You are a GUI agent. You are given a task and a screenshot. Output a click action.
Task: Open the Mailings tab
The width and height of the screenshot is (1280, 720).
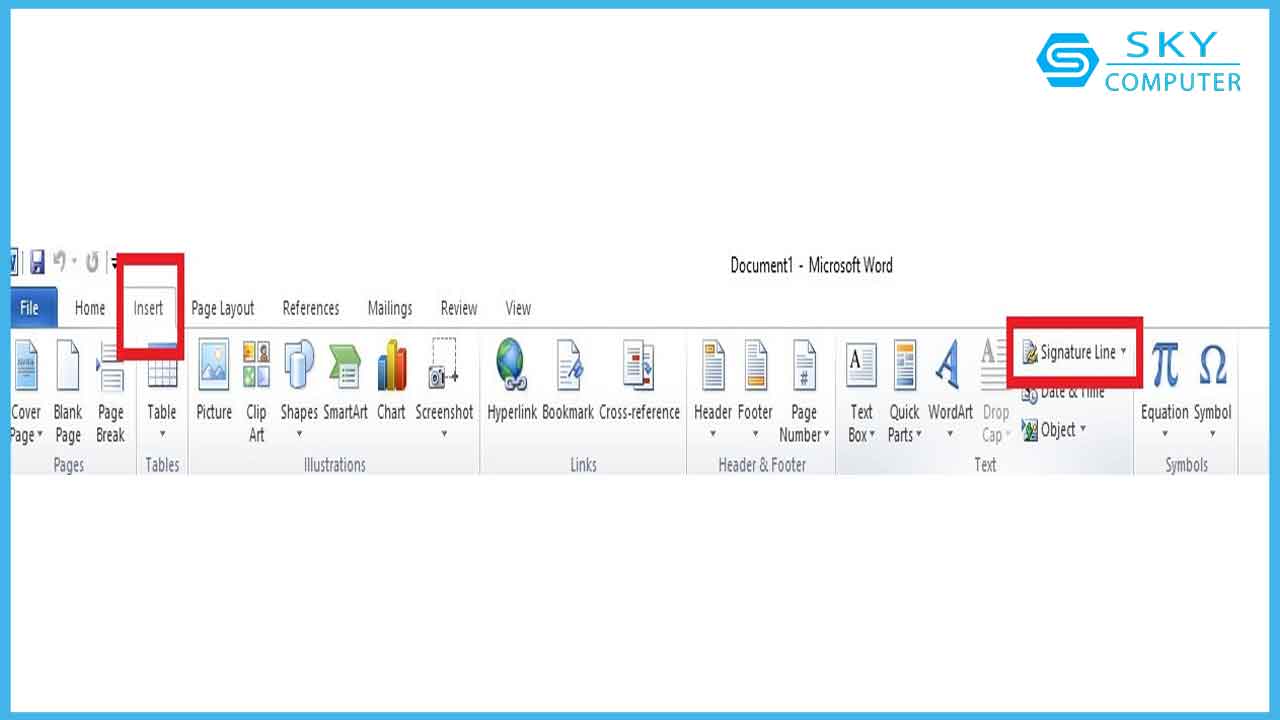pyautogui.click(x=390, y=308)
